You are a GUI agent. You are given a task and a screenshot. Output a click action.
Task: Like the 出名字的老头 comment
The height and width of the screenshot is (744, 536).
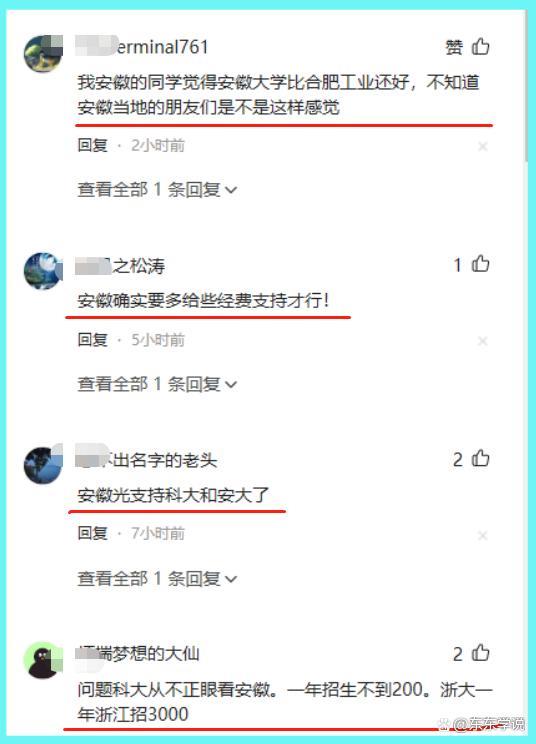click(x=481, y=458)
